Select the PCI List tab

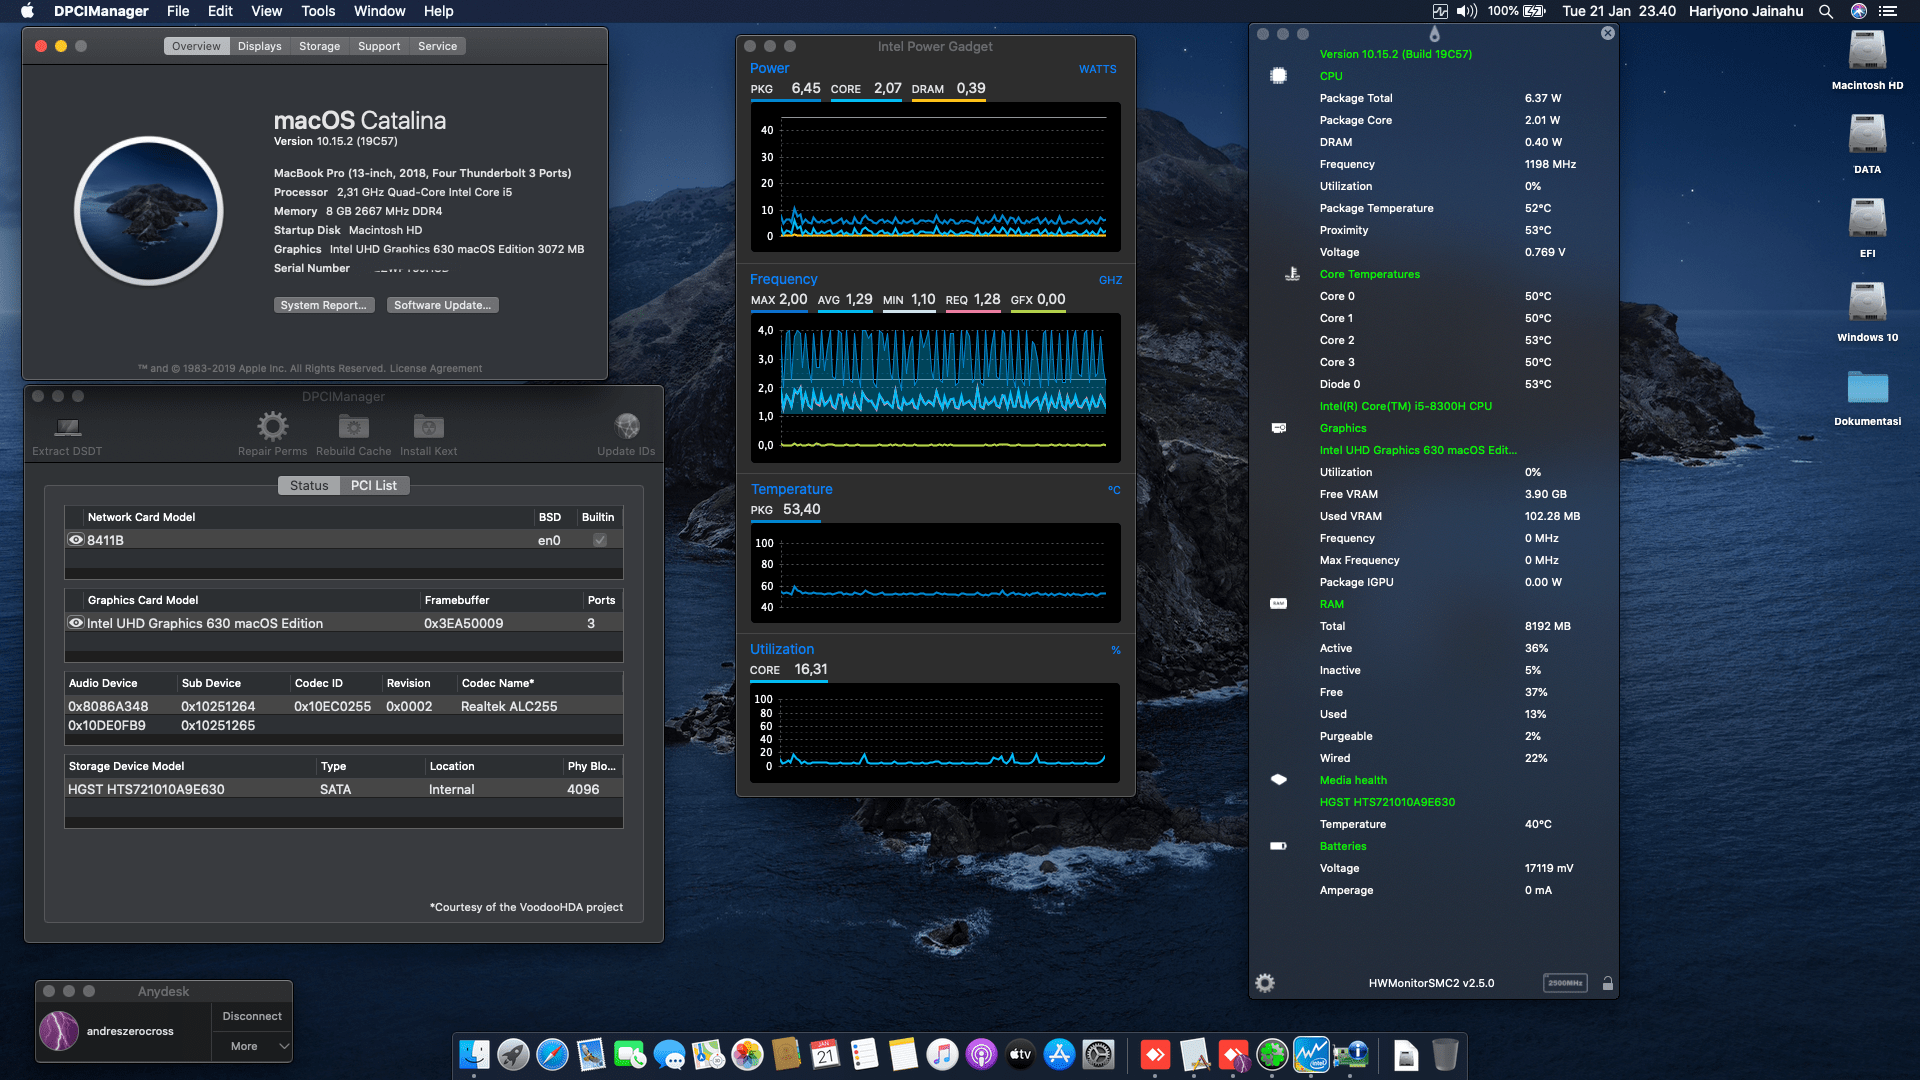click(374, 485)
